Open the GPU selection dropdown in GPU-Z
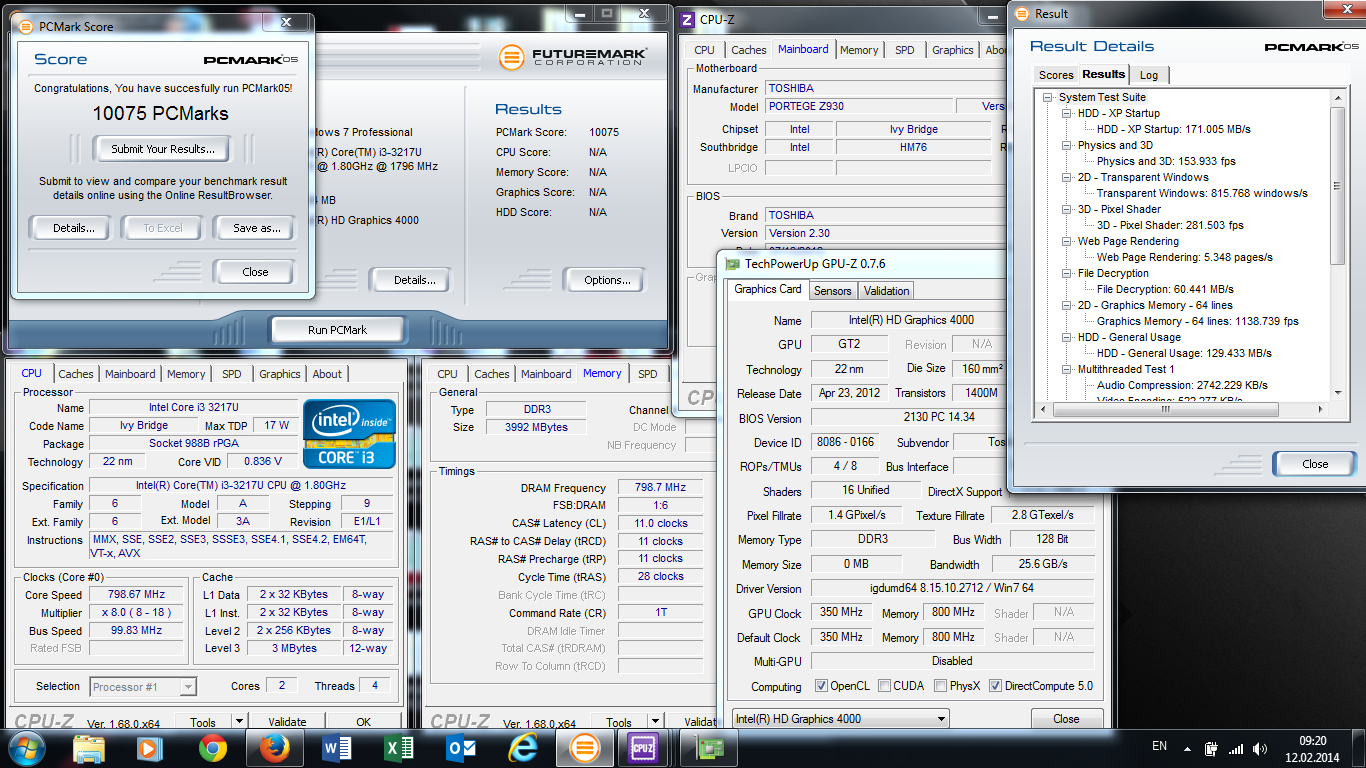Screen dimensions: 1366x768 click(x=840, y=719)
